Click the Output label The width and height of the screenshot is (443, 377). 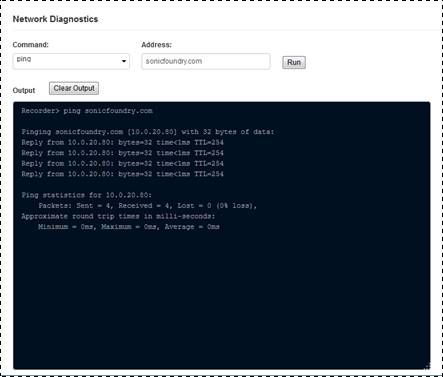click(x=24, y=90)
